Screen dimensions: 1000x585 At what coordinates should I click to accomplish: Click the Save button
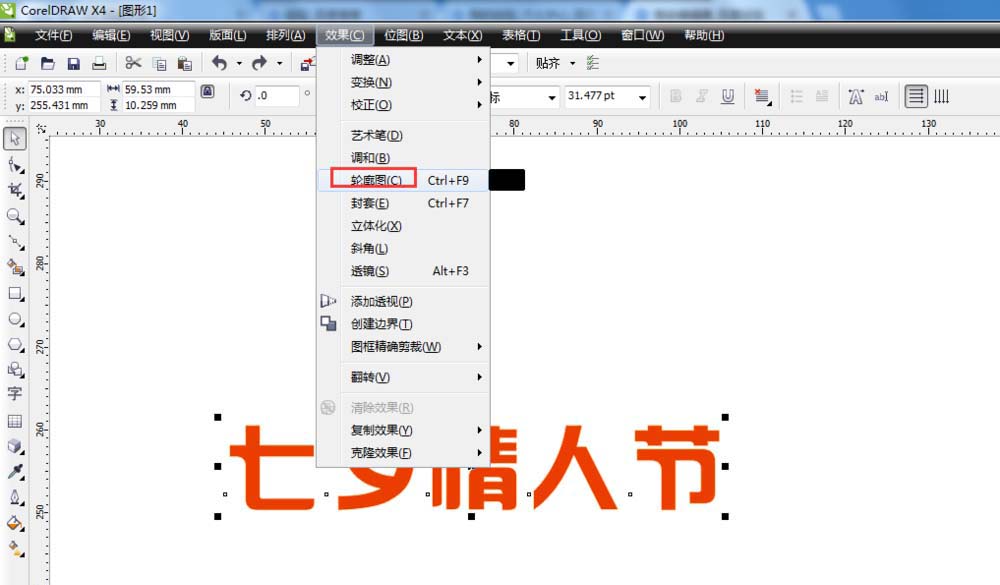[73, 62]
